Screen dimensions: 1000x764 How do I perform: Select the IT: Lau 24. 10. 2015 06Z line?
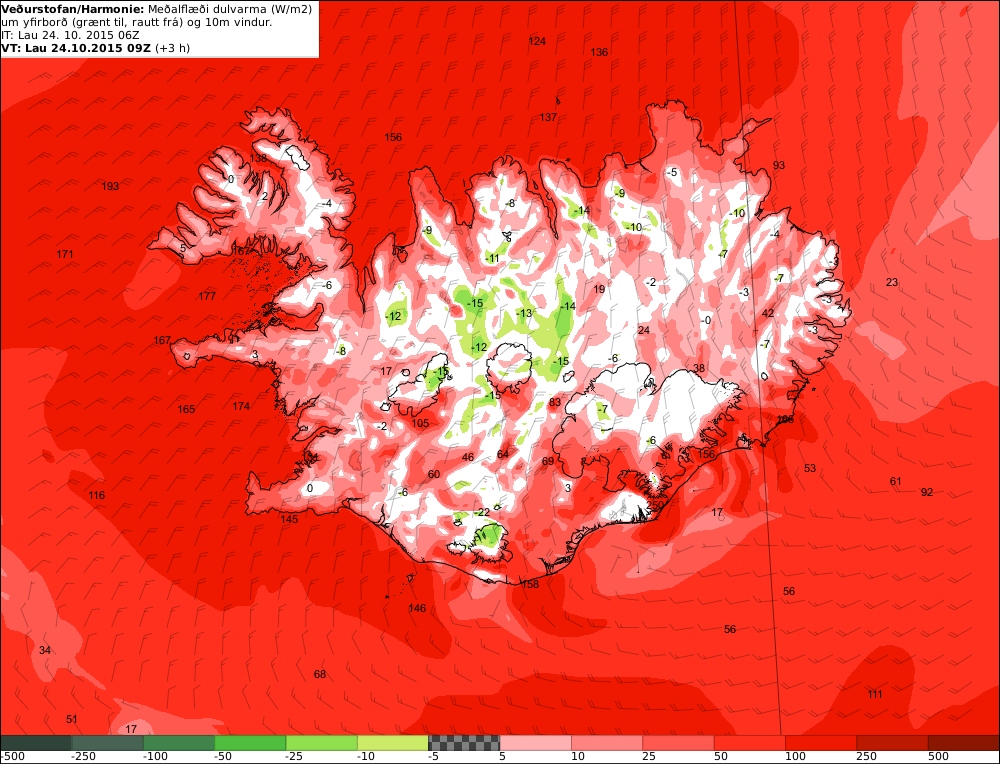click(x=70, y=35)
